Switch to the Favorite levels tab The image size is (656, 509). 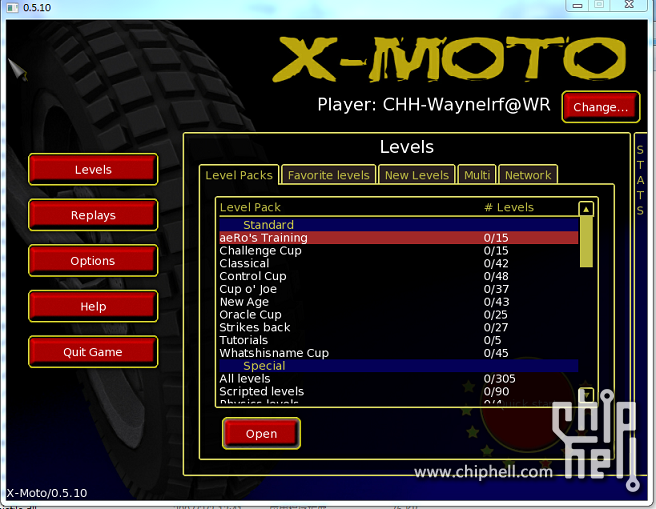pos(329,175)
